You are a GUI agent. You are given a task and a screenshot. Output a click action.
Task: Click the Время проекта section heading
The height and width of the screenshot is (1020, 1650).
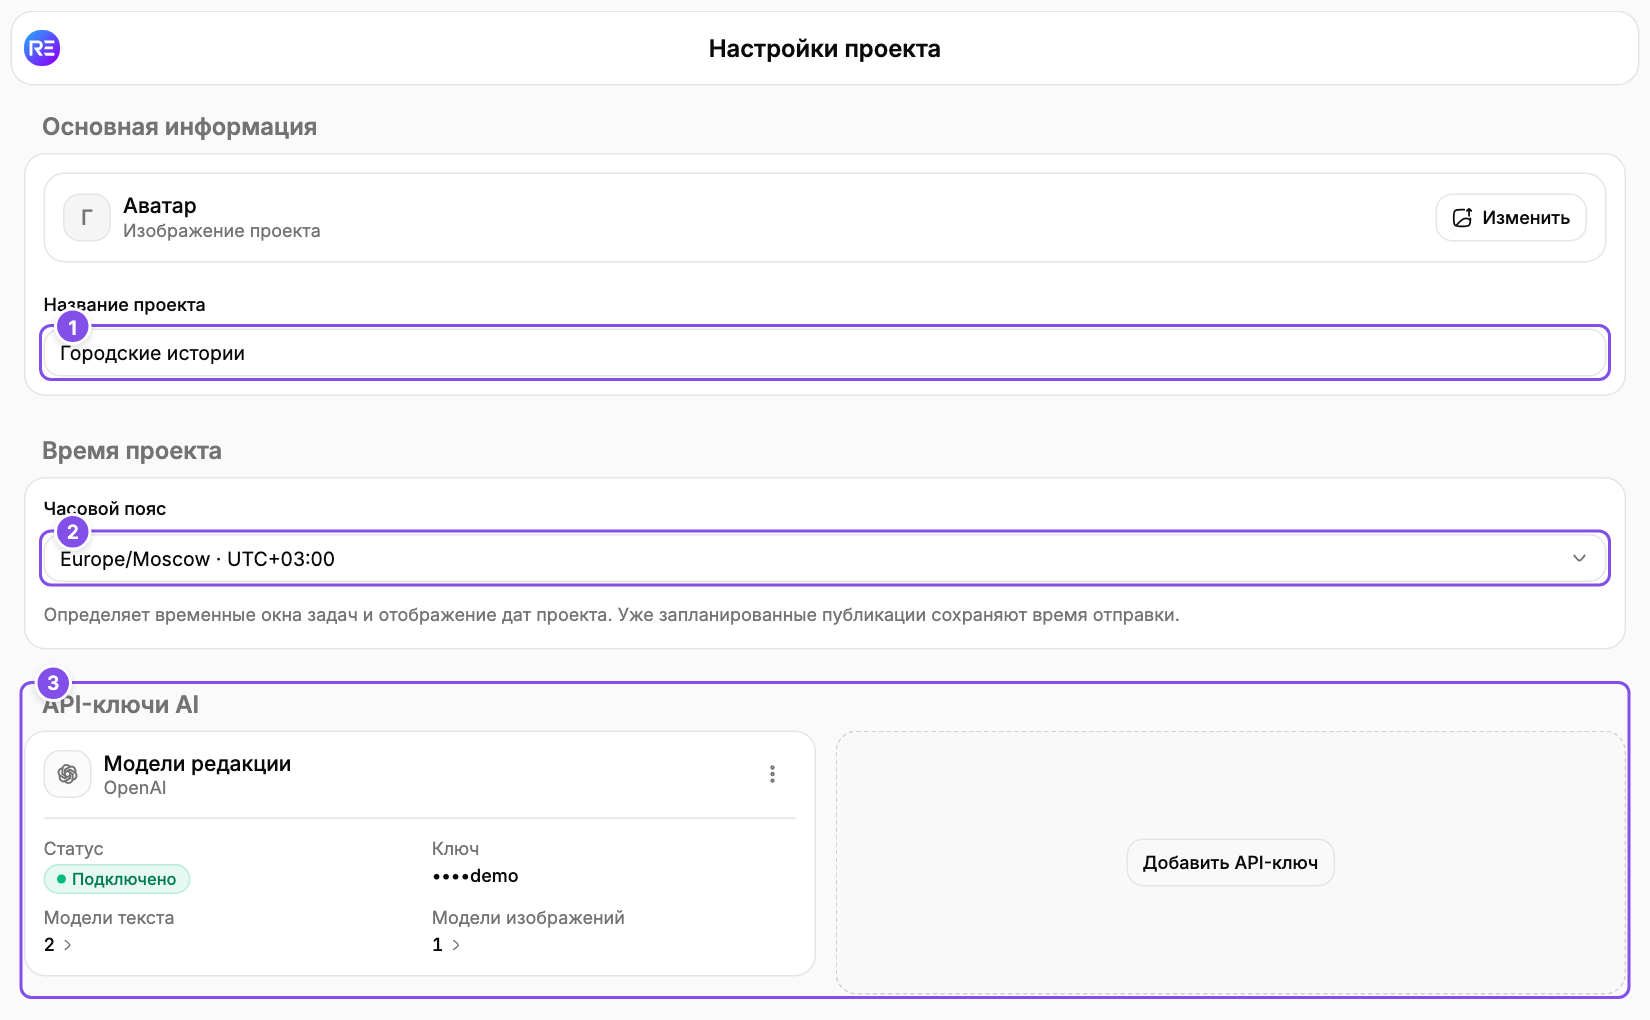coord(132,451)
